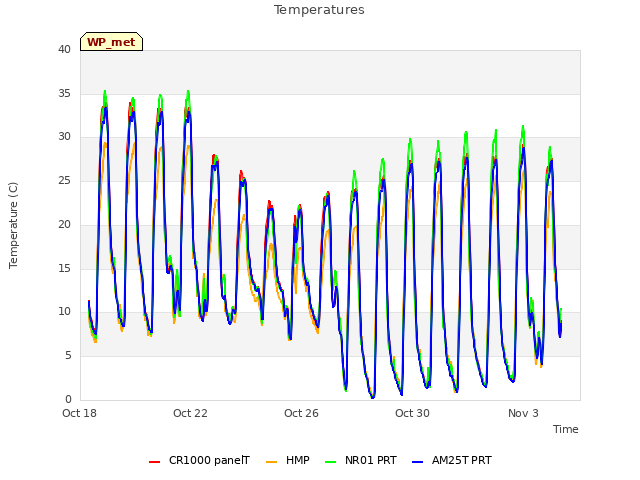Click the red CR1000 panelT legend swatch
The image size is (640, 480).
pos(154,462)
